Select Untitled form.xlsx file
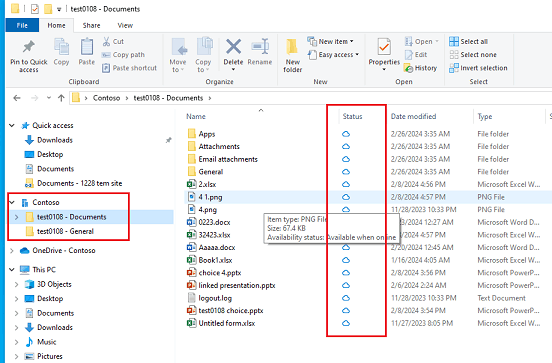The image size is (552, 363). pyautogui.click(x=221, y=323)
